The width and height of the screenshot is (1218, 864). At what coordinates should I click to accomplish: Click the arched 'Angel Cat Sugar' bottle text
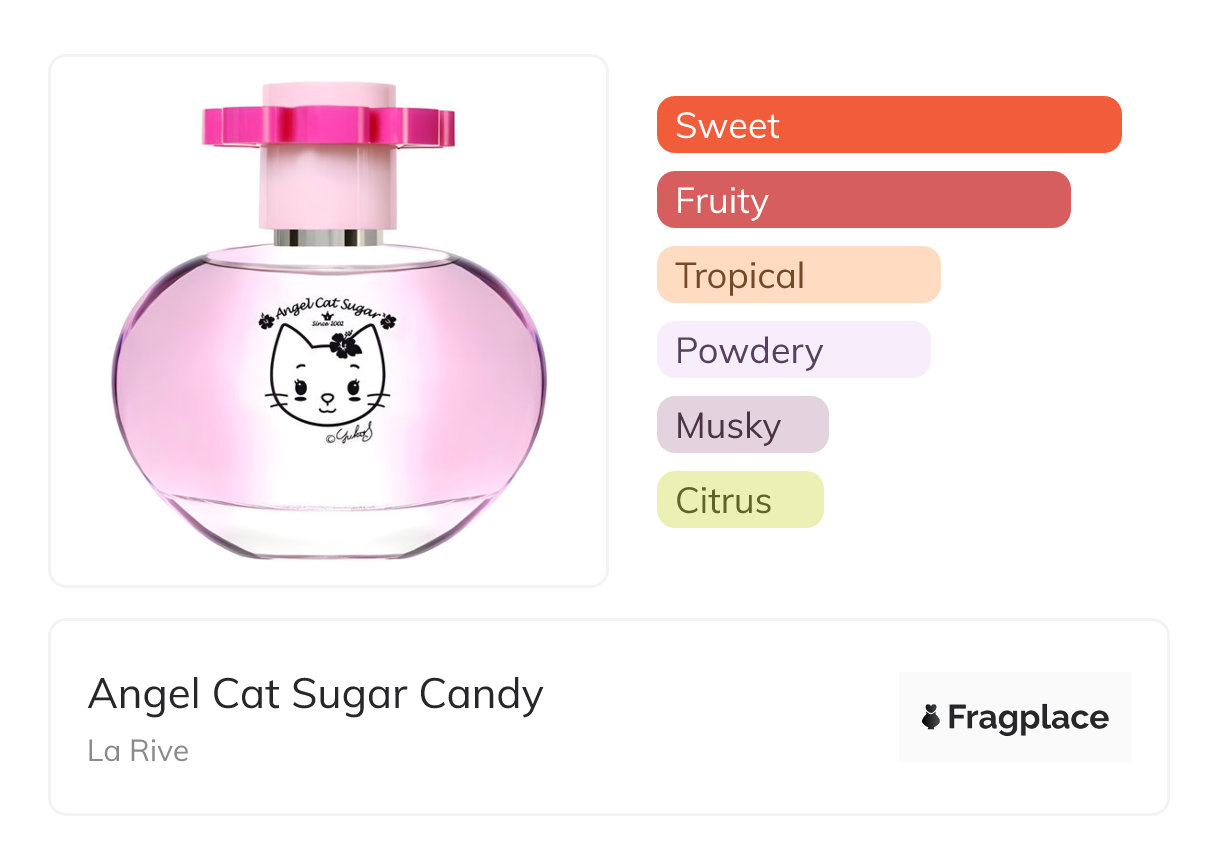tap(328, 304)
